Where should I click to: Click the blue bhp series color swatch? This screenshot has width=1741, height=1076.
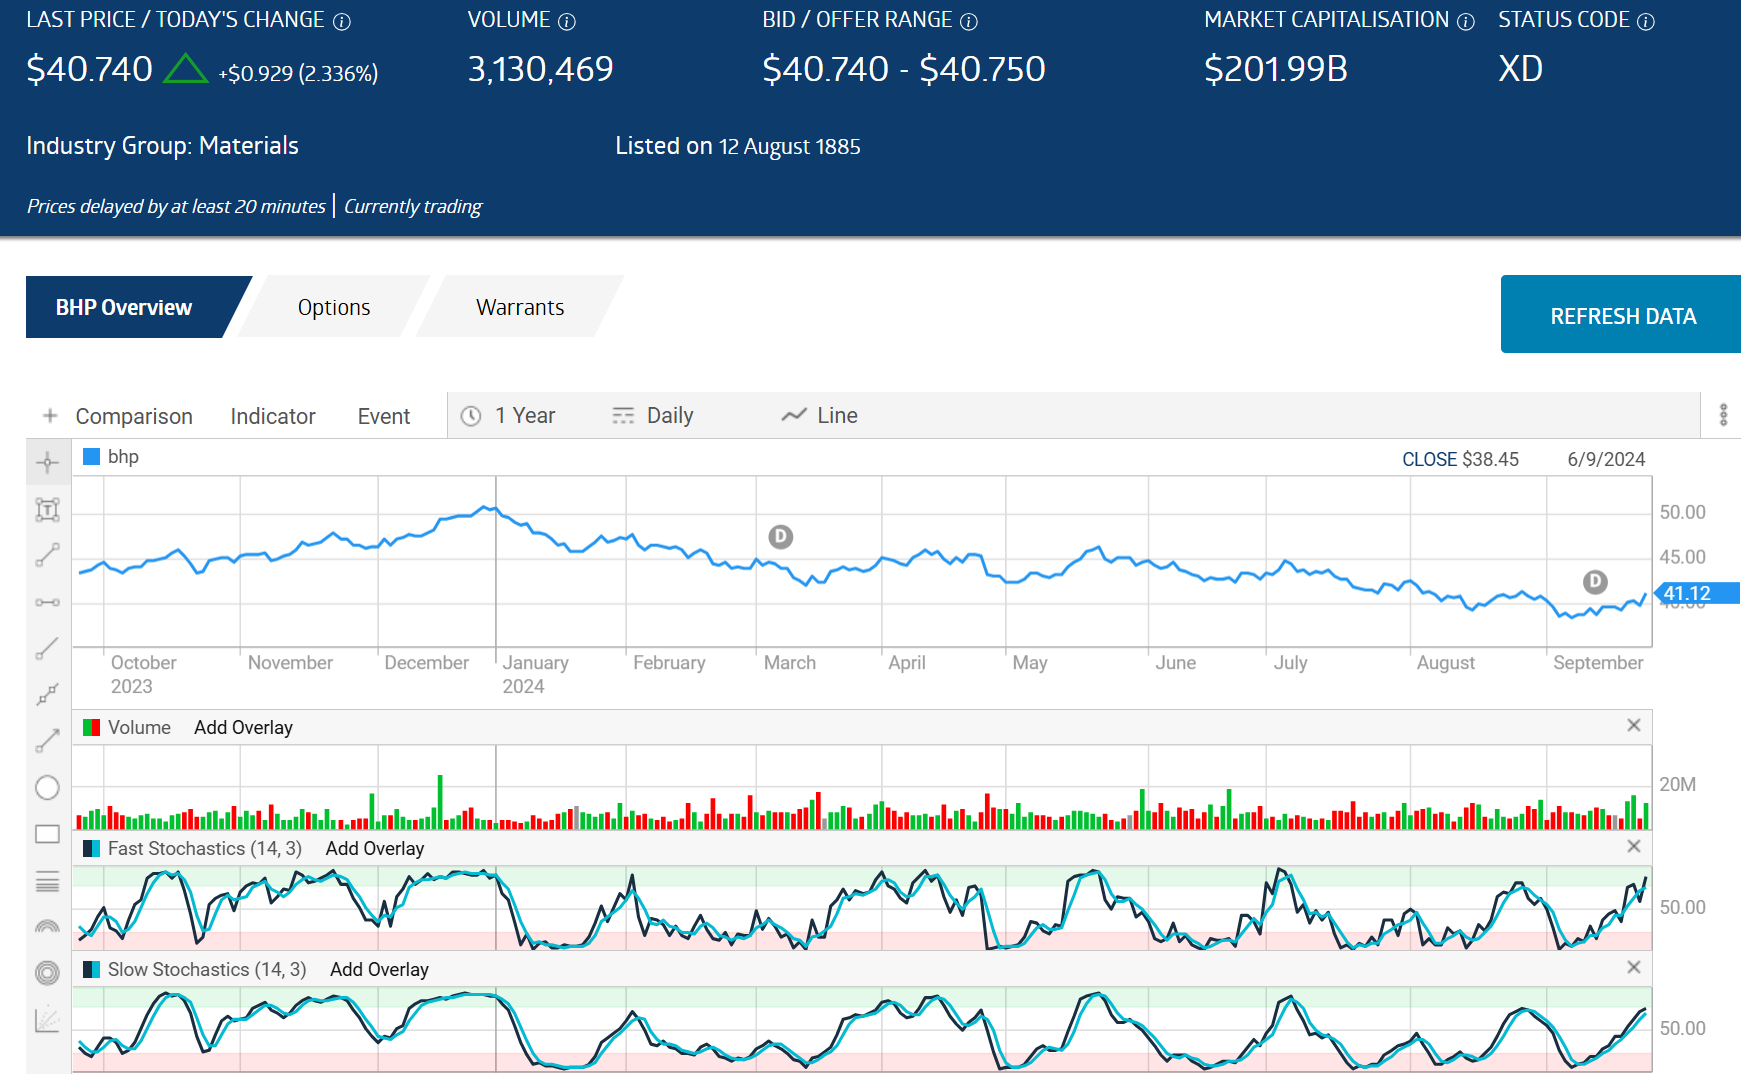(91, 457)
